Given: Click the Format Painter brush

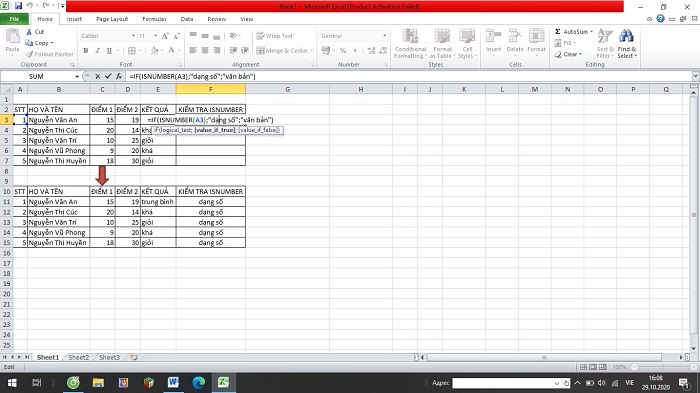Looking at the screenshot, I should (x=29, y=54).
